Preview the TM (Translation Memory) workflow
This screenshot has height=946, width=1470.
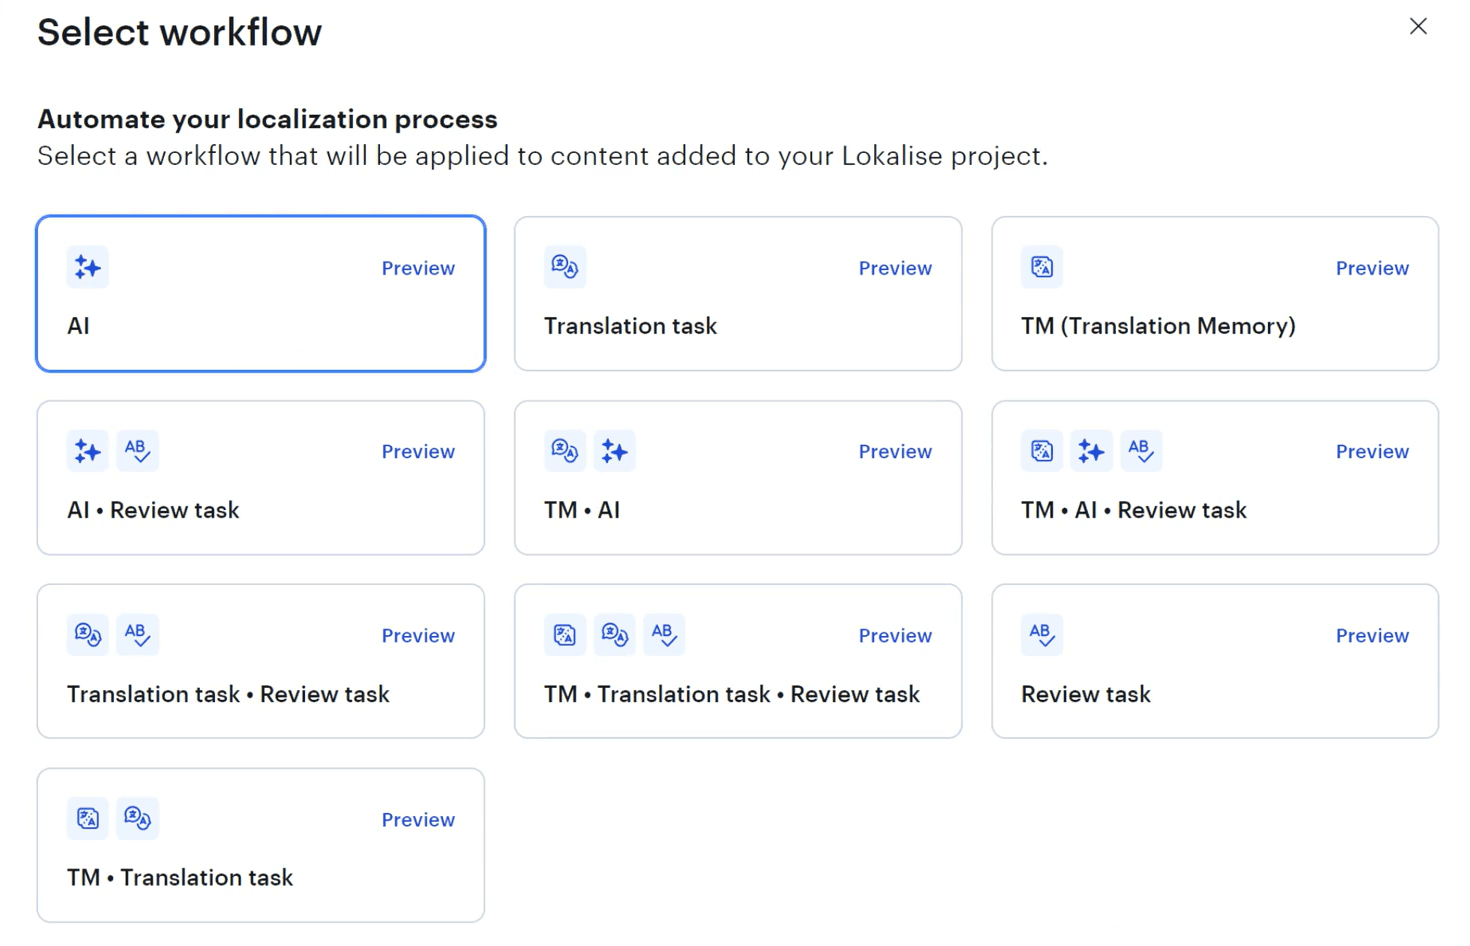[x=1372, y=268]
